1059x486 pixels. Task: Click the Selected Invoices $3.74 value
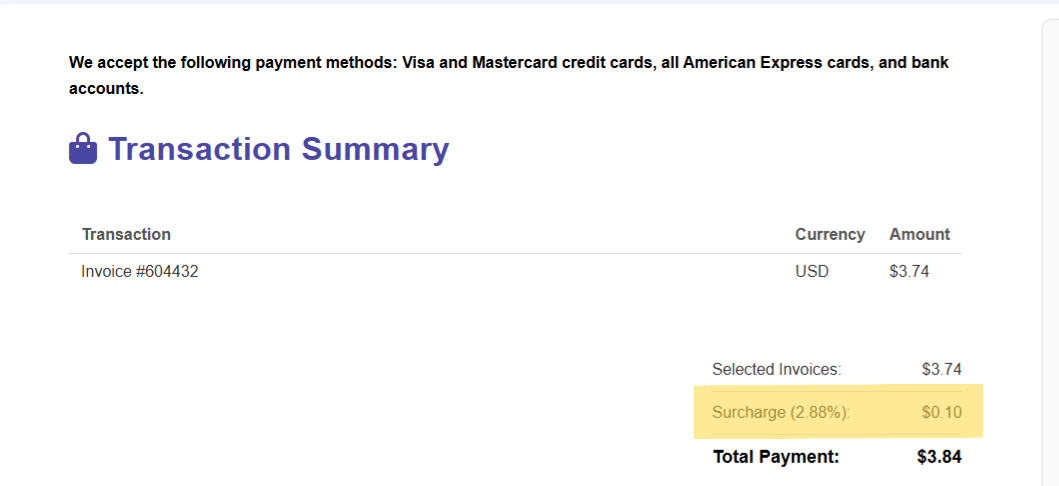(x=941, y=369)
